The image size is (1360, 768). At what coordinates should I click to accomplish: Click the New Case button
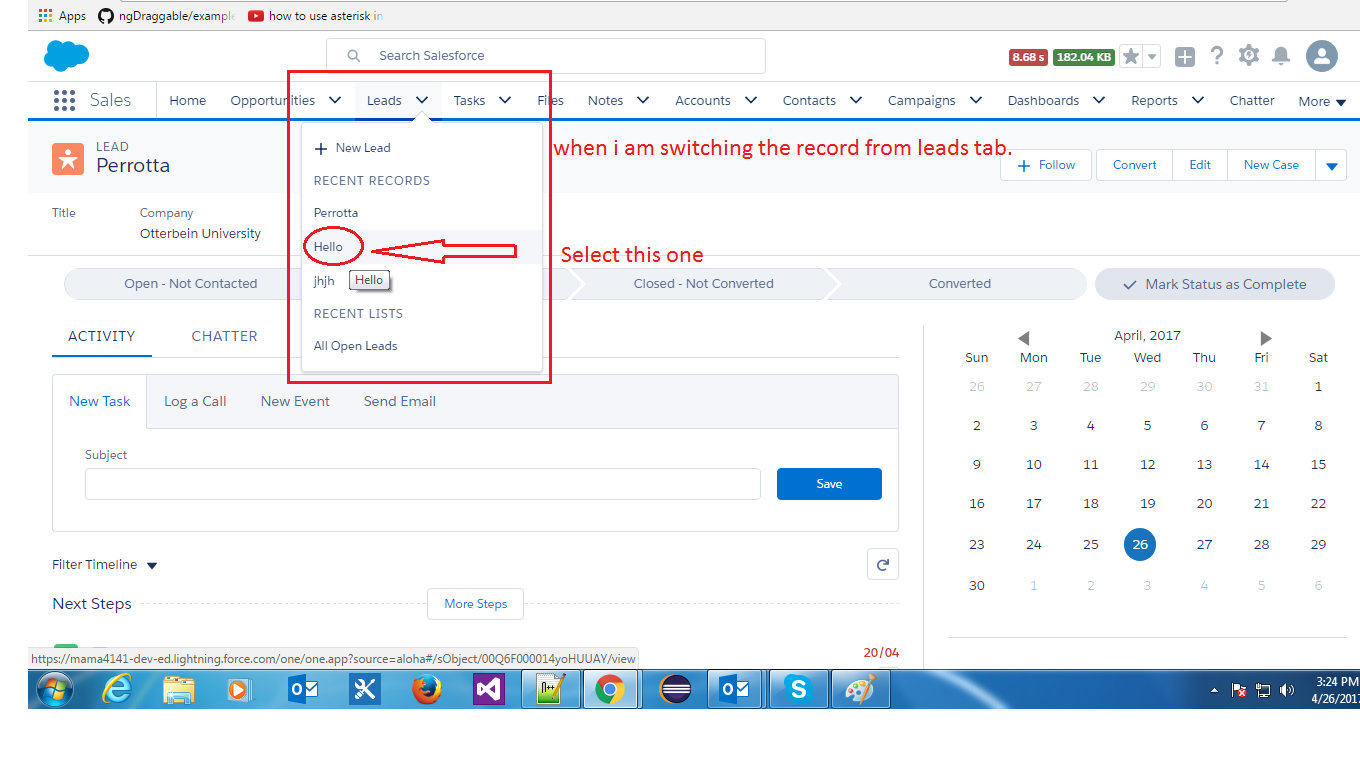click(x=1272, y=166)
